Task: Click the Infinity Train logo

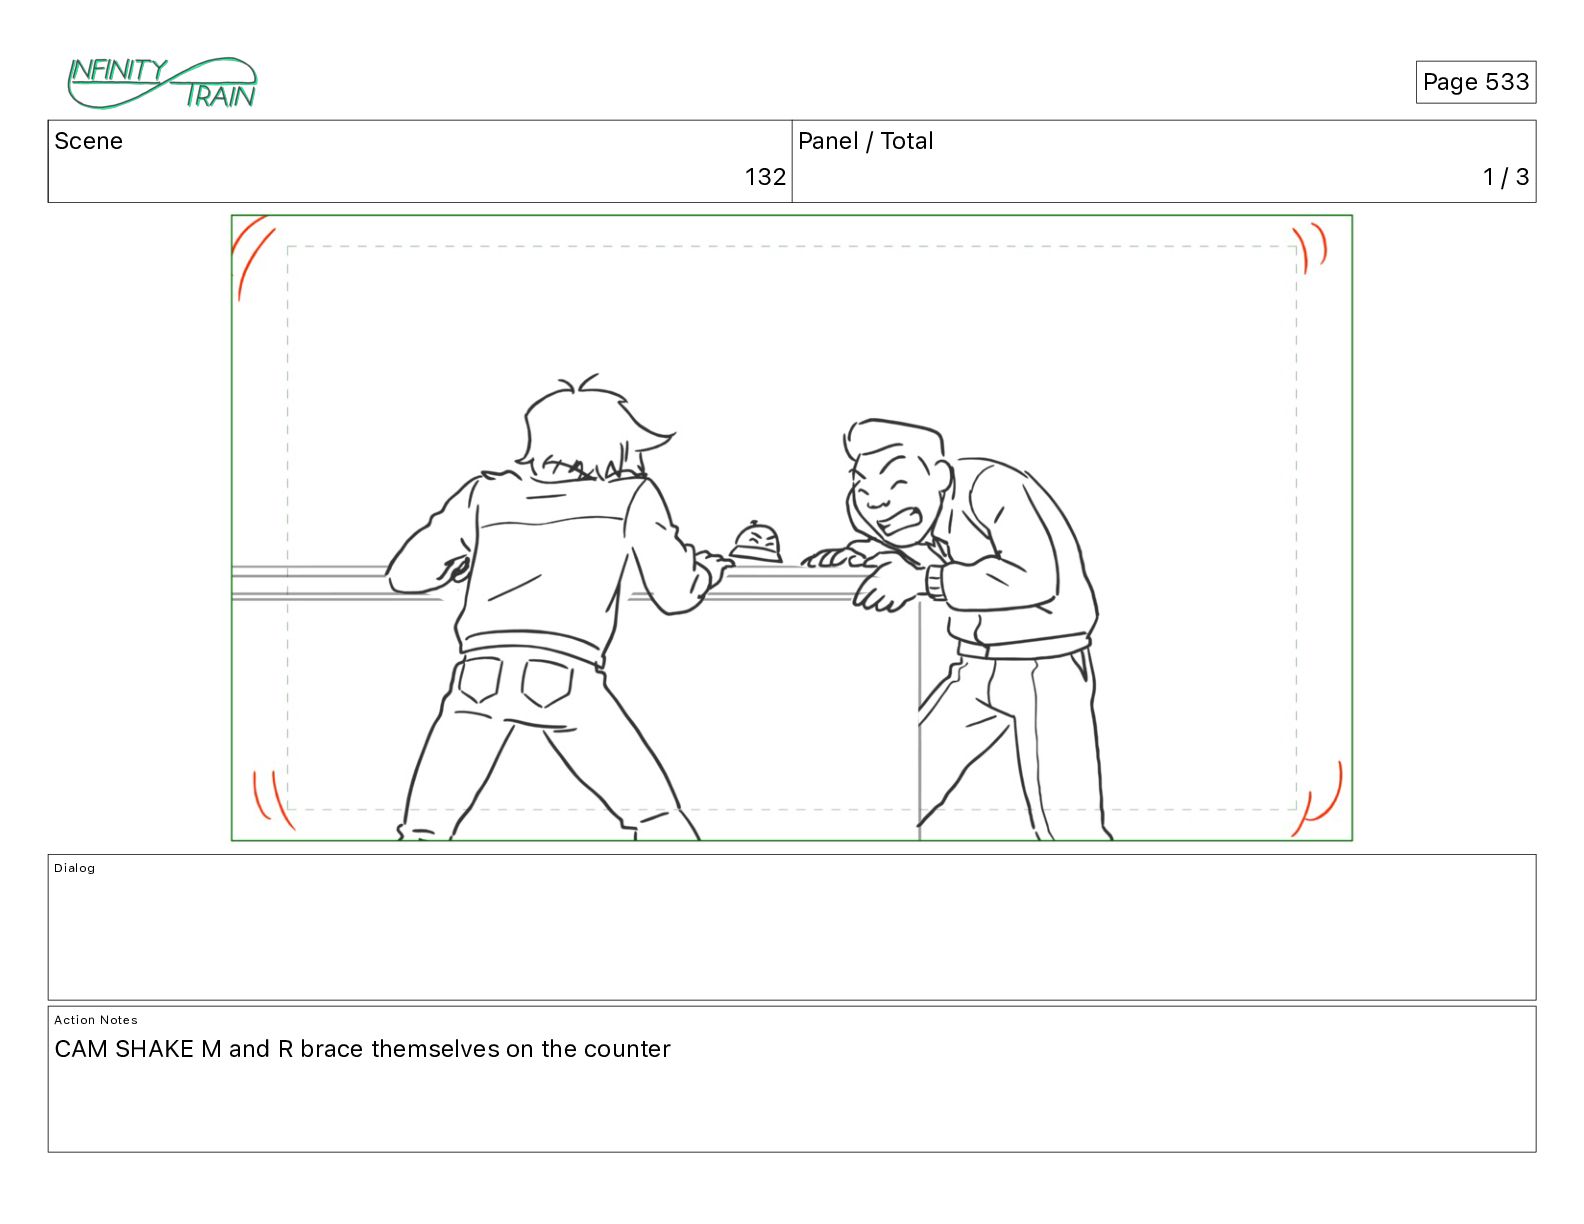Action: [162, 82]
